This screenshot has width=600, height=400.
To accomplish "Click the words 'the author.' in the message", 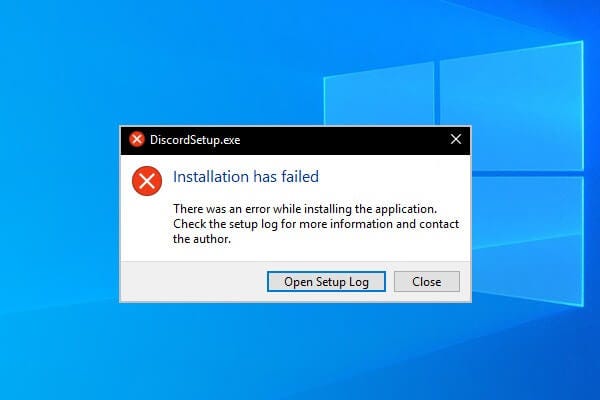I will (202, 239).
